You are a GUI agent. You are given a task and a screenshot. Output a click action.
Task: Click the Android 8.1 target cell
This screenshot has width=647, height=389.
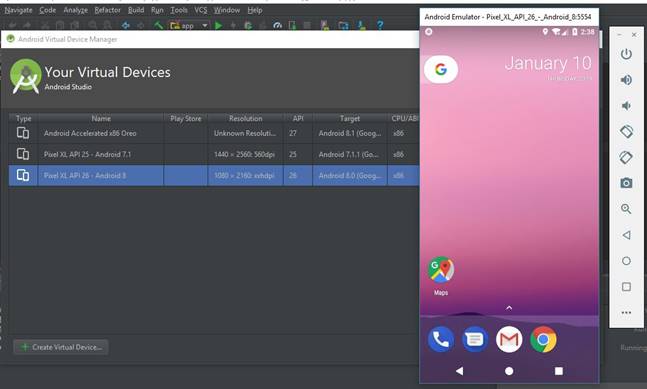pyautogui.click(x=350, y=133)
